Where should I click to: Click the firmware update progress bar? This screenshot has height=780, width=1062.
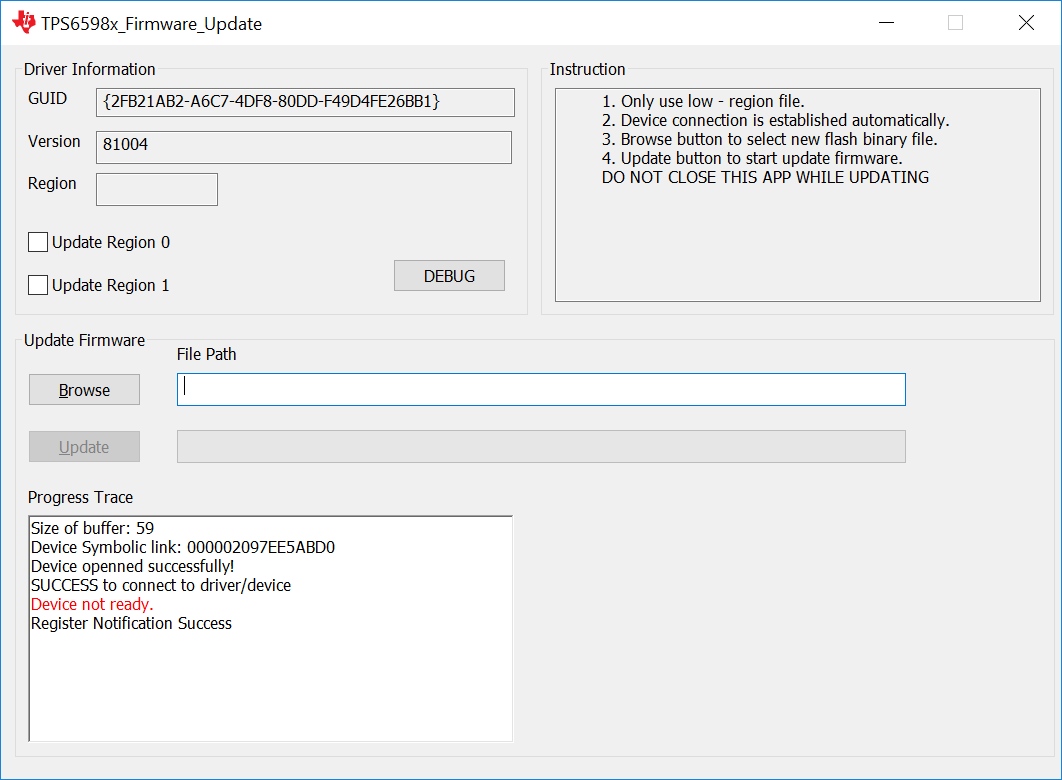click(x=541, y=446)
